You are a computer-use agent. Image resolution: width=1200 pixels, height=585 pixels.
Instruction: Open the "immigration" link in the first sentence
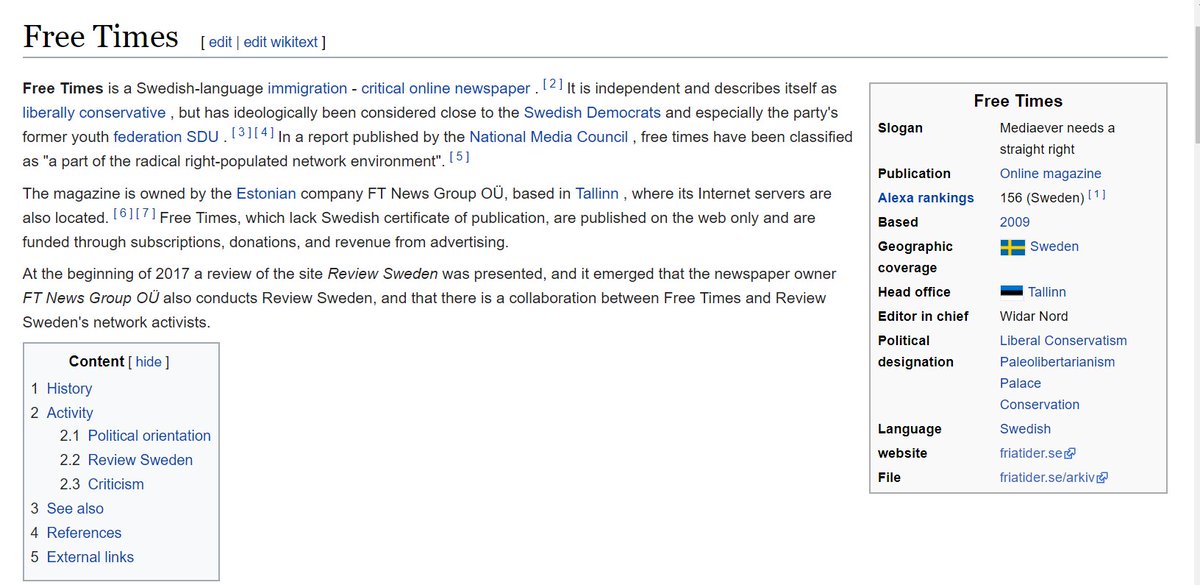coord(307,88)
